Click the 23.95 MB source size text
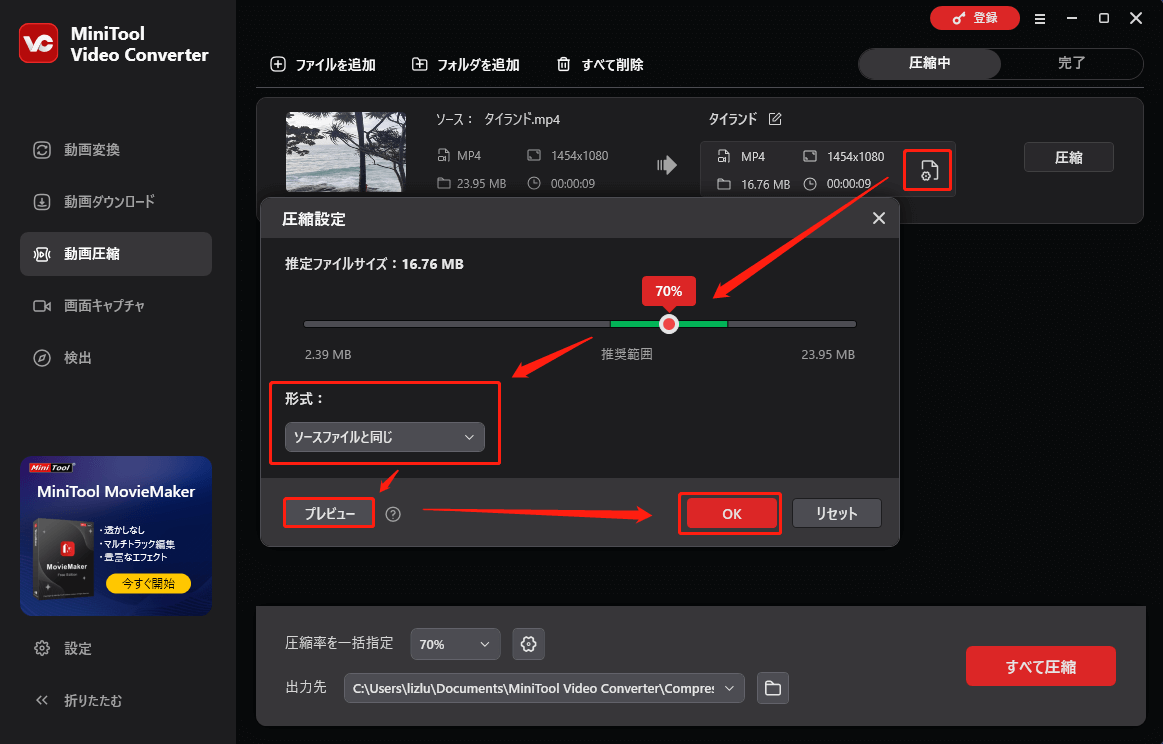 click(481, 184)
